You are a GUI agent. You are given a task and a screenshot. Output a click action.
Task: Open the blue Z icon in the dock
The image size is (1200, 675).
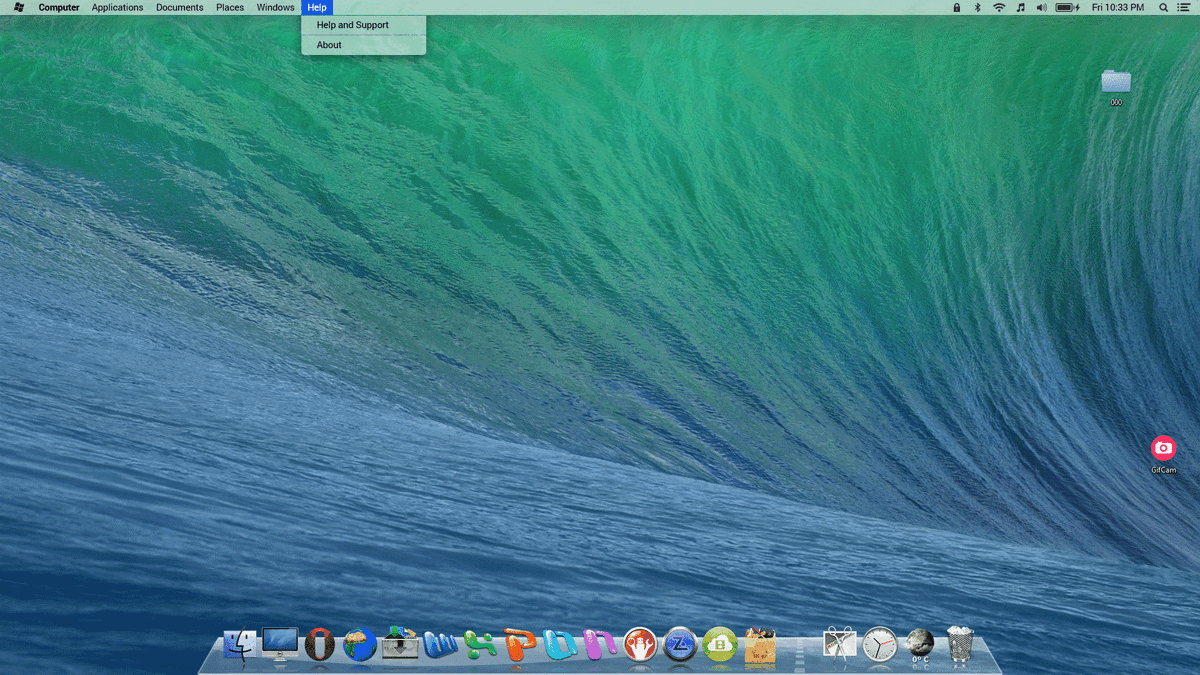(x=680, y=644)
